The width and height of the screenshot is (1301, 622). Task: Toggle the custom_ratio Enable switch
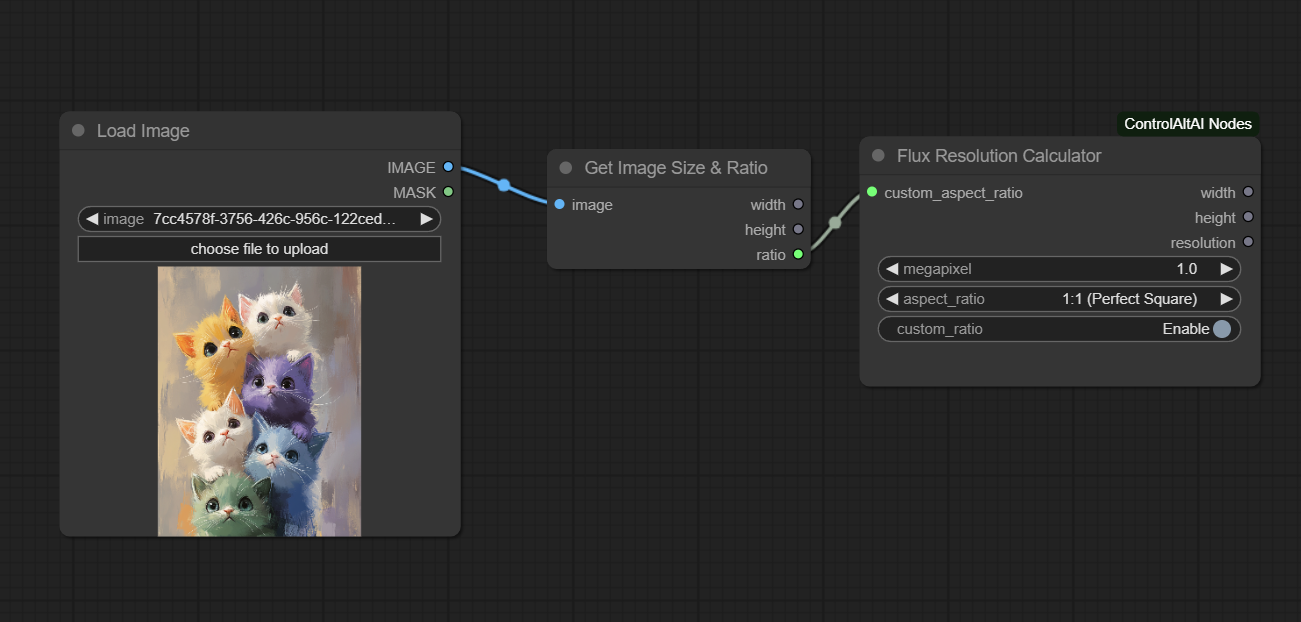1222,329
